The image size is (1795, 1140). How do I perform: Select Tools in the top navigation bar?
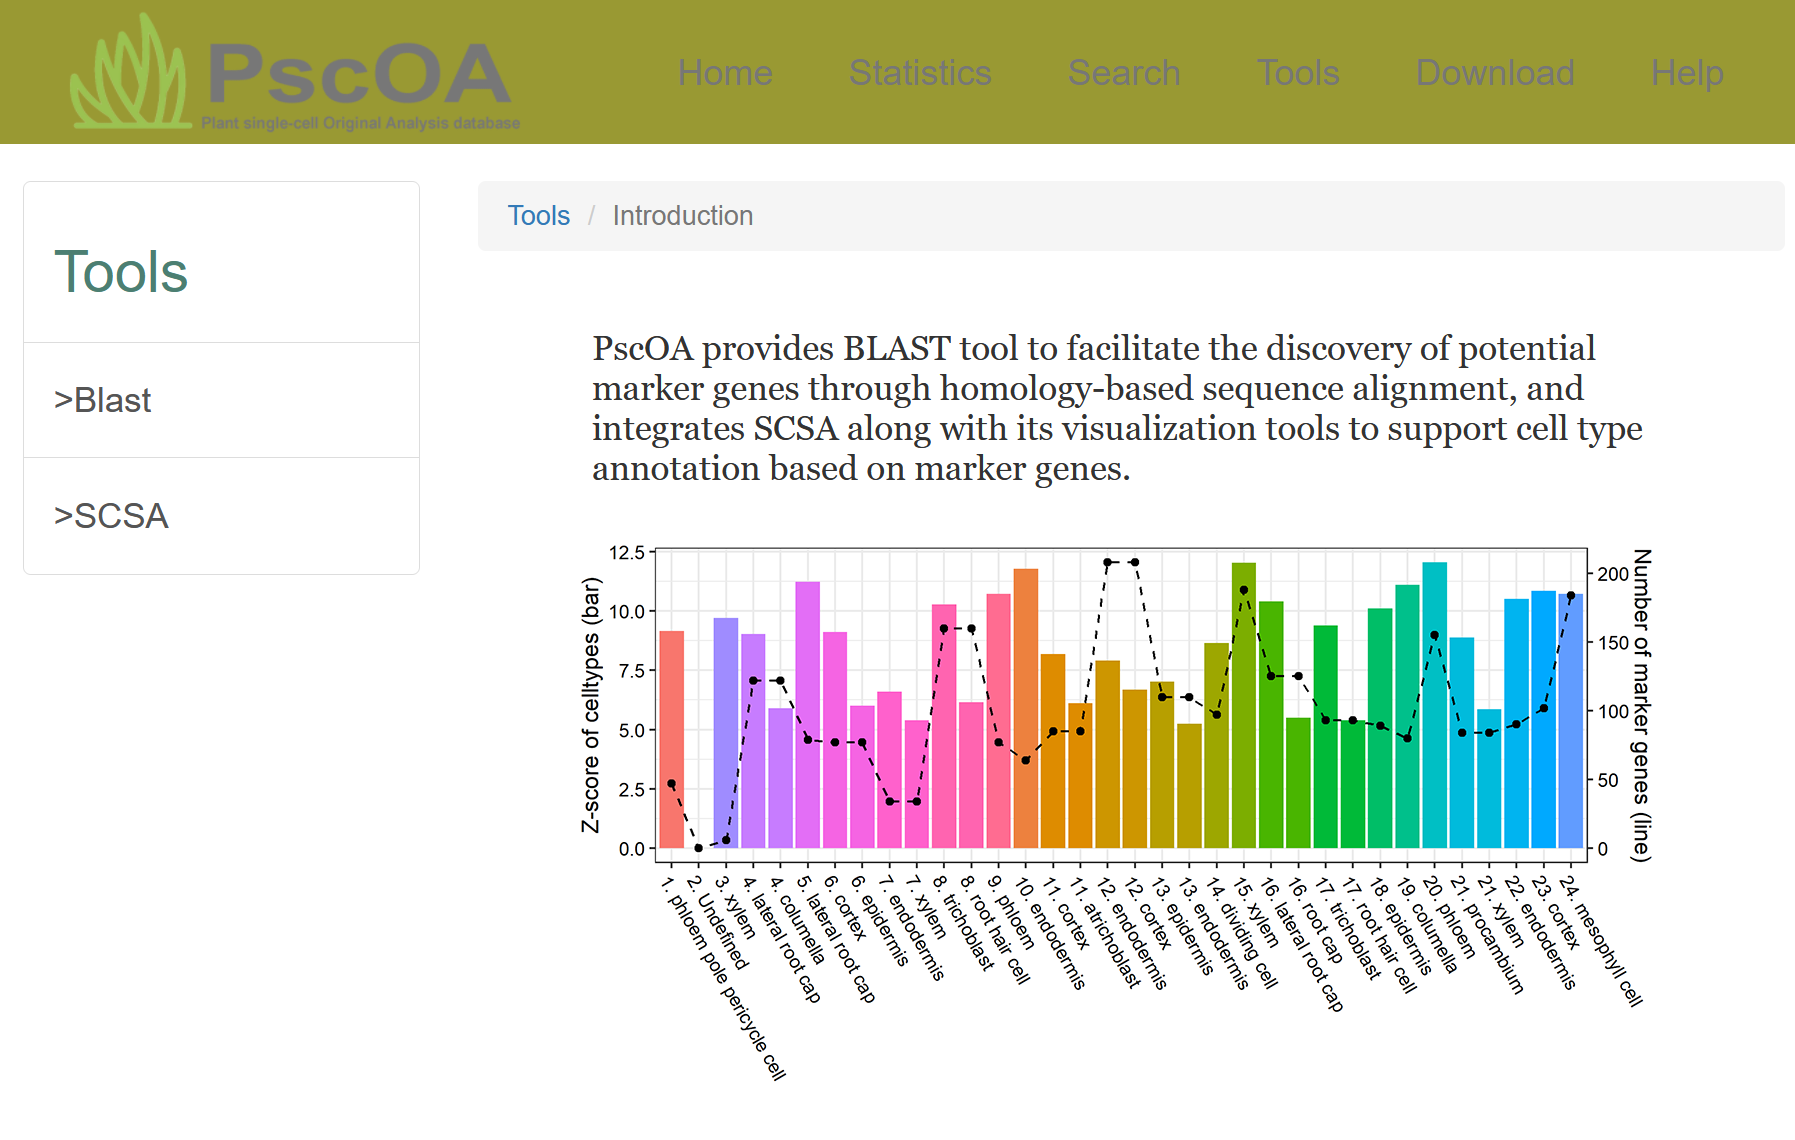[x=1297, y=73]
